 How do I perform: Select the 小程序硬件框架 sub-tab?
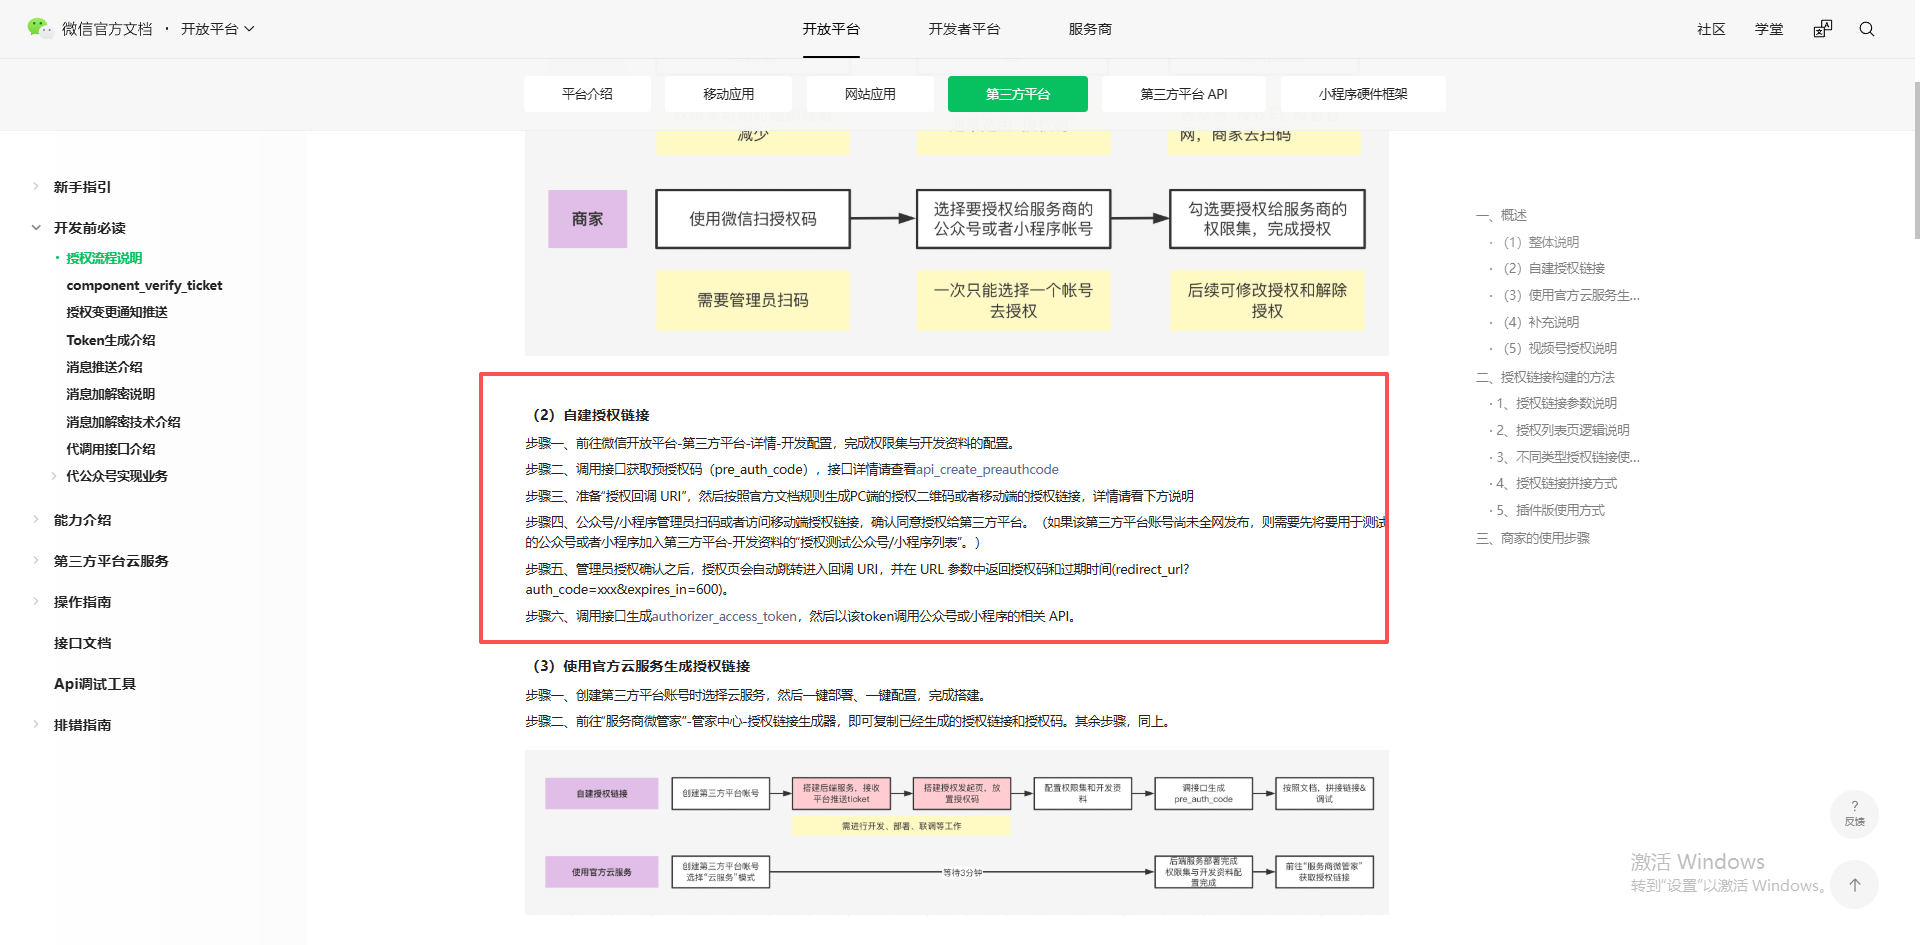[x=1363, y=94]
